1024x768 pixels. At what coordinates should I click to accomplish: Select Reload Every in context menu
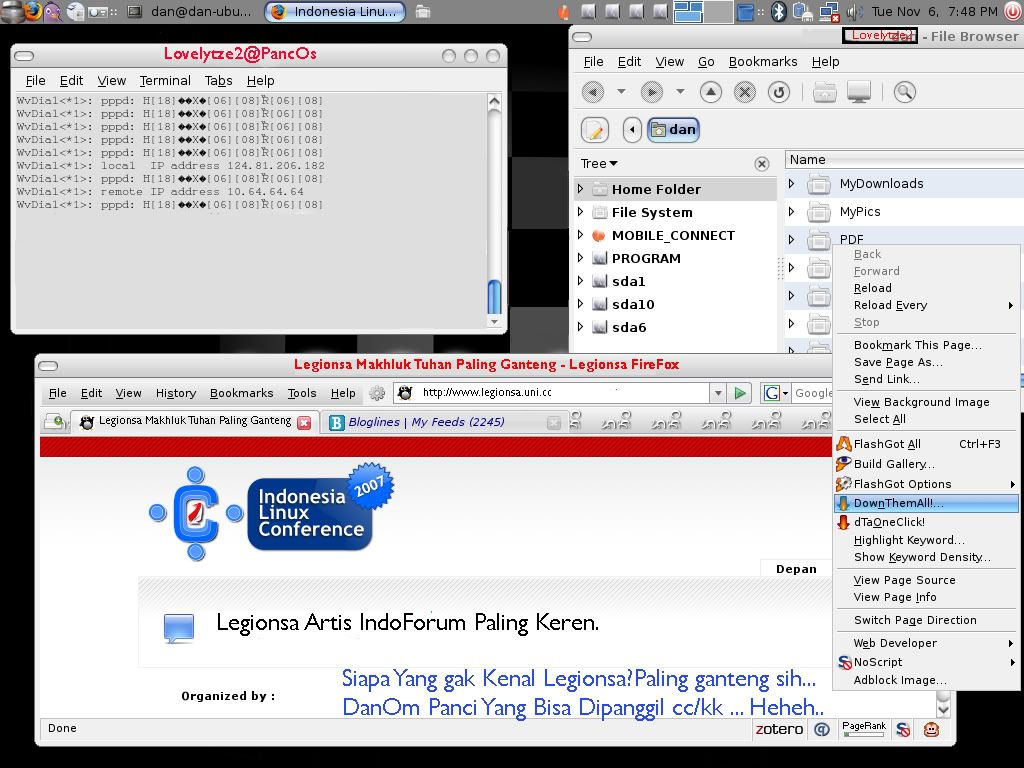[x=927, y=305]
